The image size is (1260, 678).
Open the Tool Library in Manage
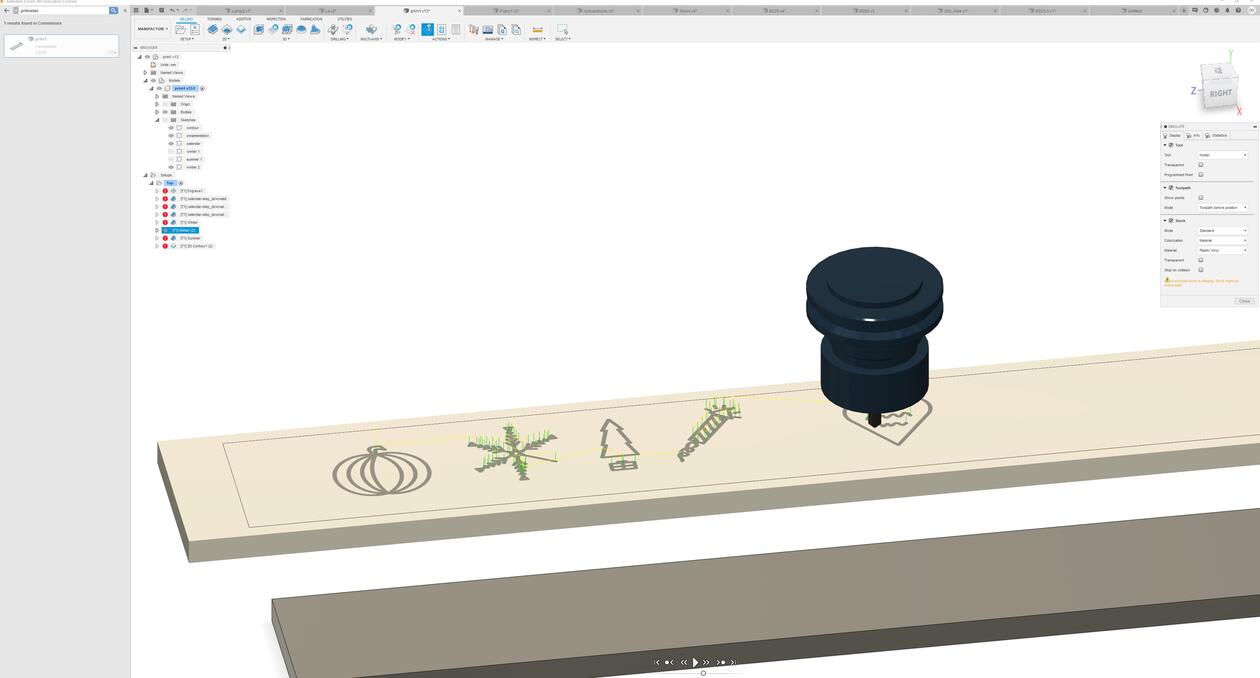click(474, 30)
